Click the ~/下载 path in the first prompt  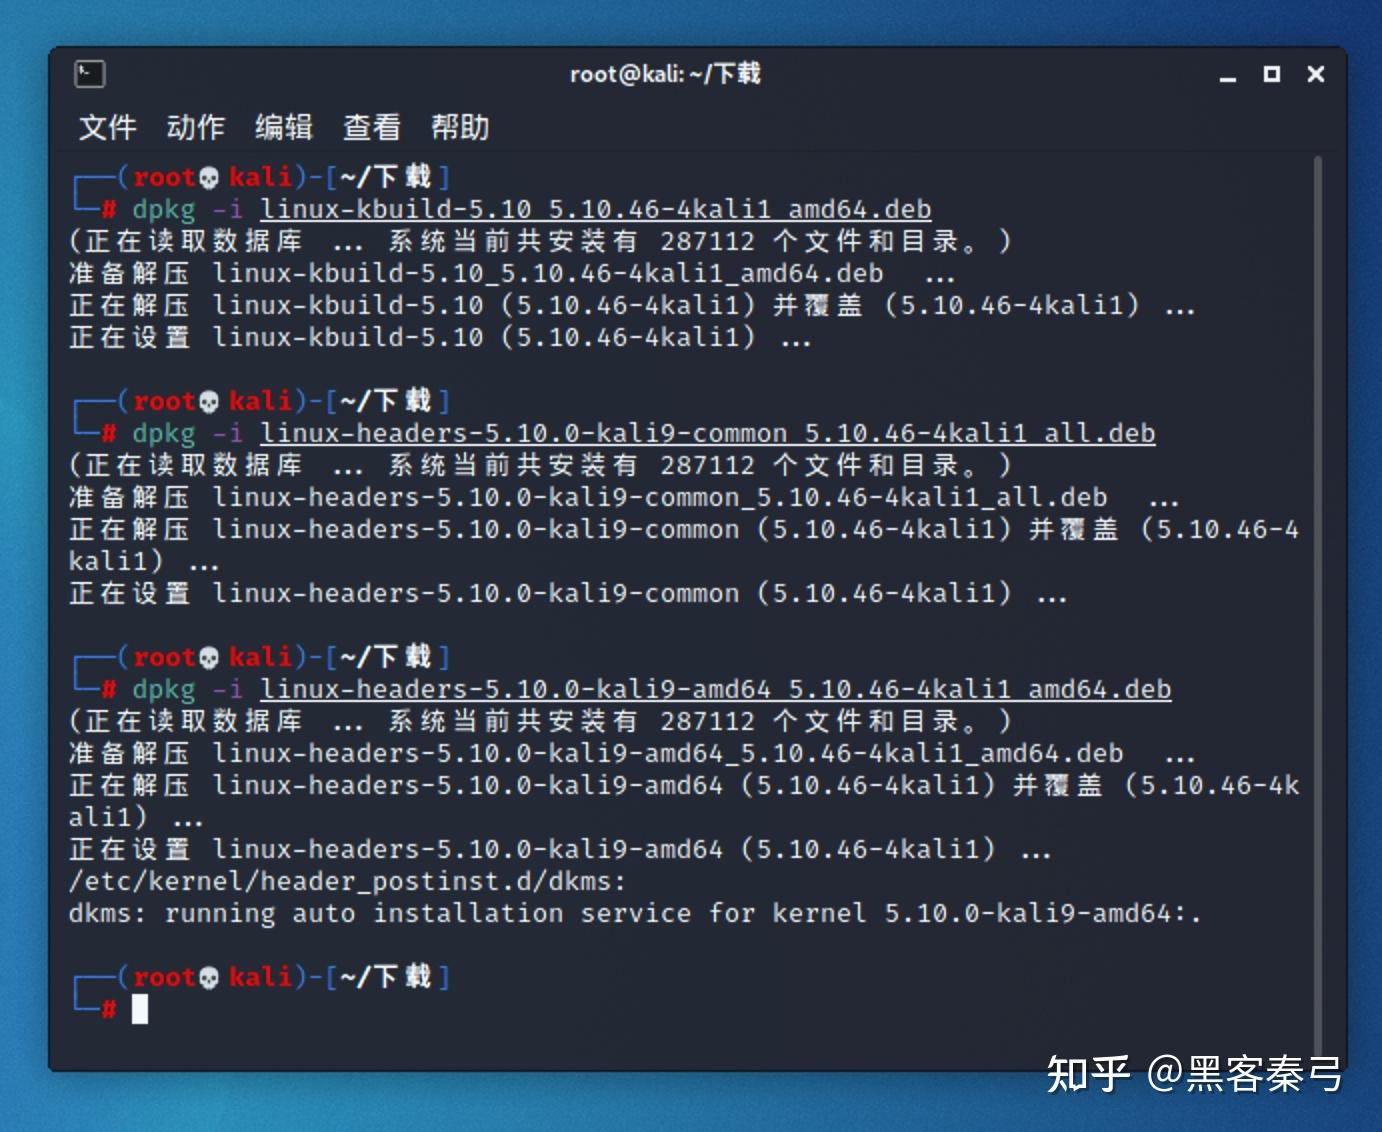pyautogui.click(x=385, y=176)
